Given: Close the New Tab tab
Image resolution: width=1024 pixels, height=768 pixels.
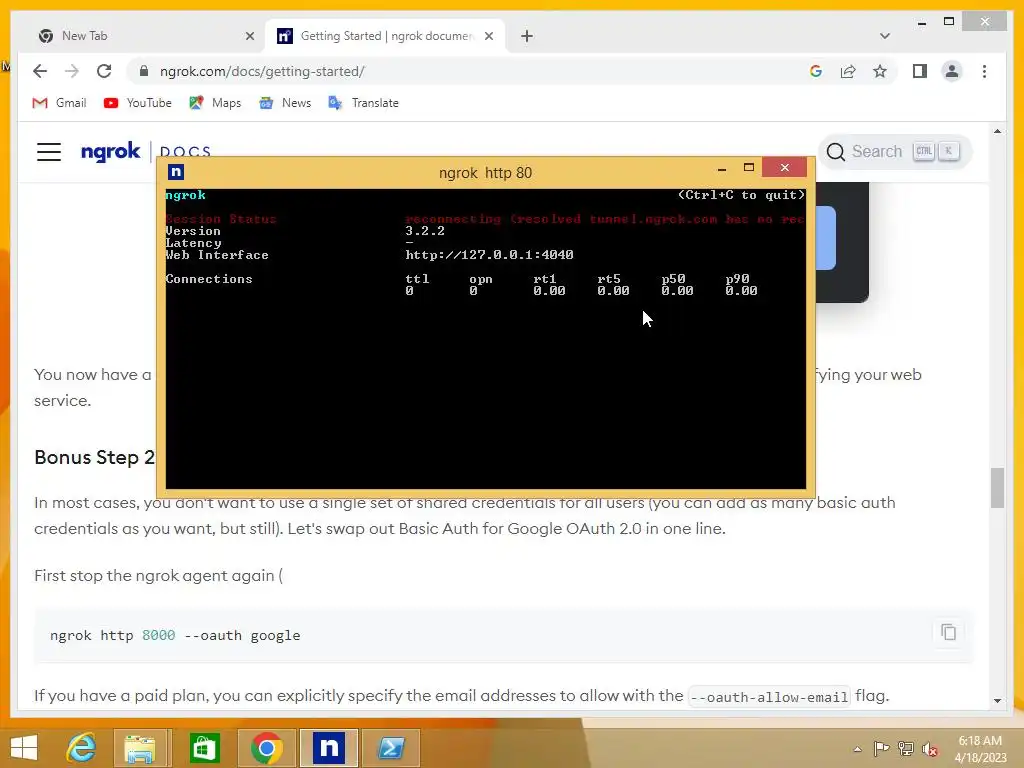Looking at the screenshot, I should (249, 37).
